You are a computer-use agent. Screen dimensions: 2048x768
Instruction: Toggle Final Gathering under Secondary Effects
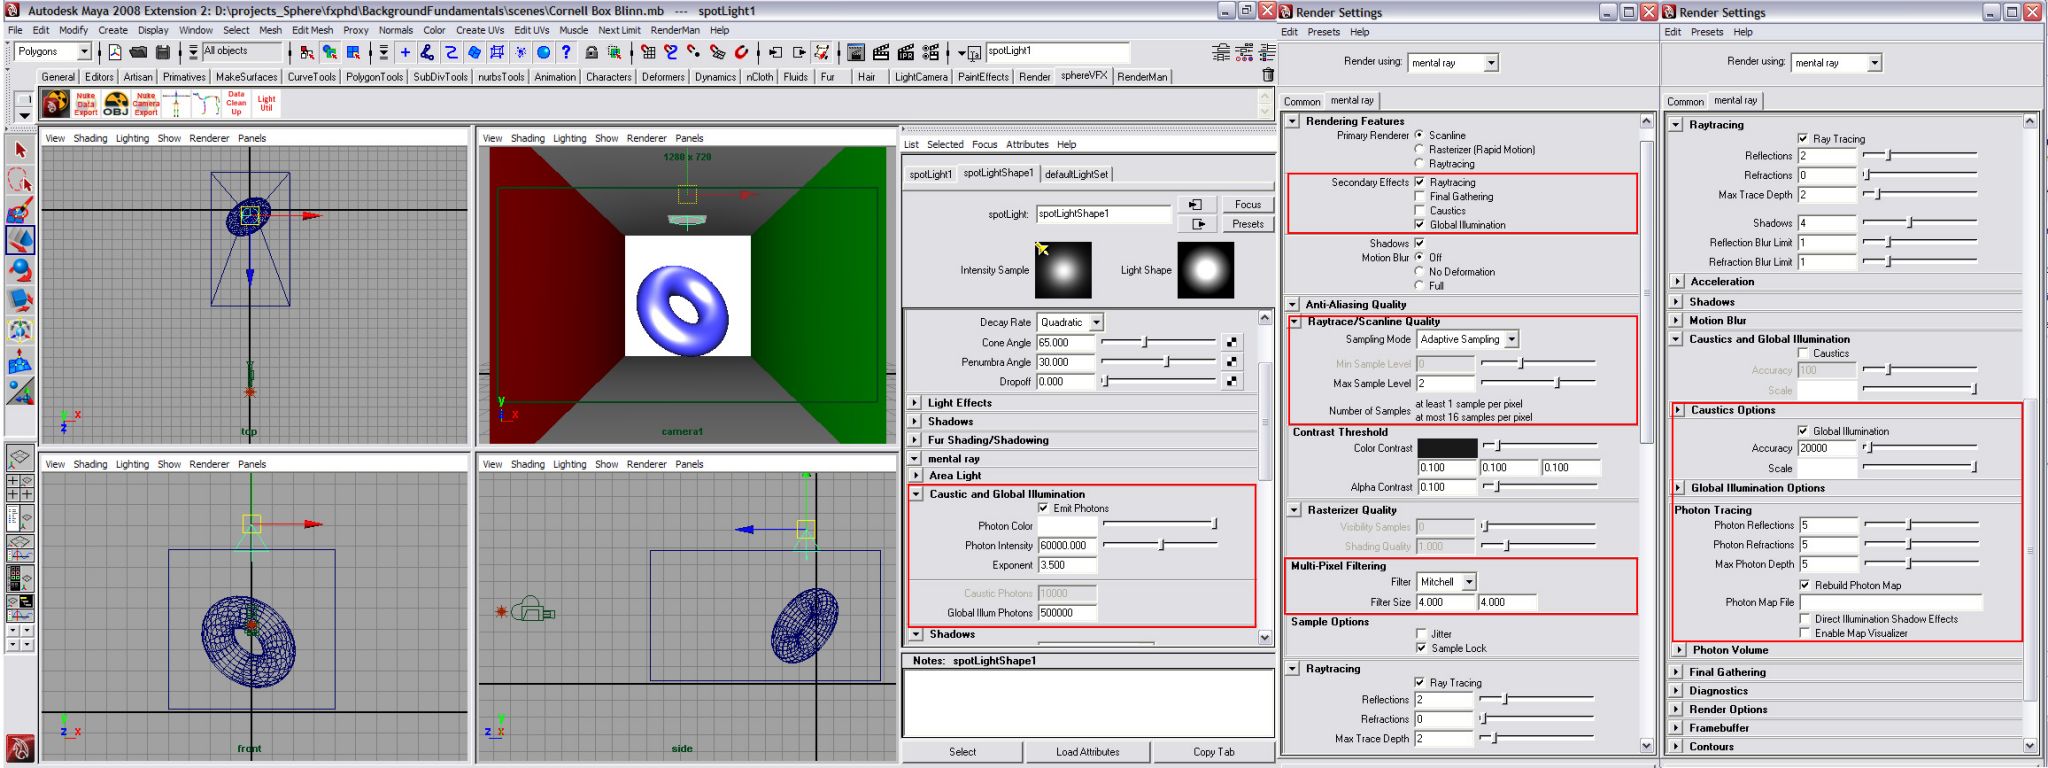[x=1420, y=197]
